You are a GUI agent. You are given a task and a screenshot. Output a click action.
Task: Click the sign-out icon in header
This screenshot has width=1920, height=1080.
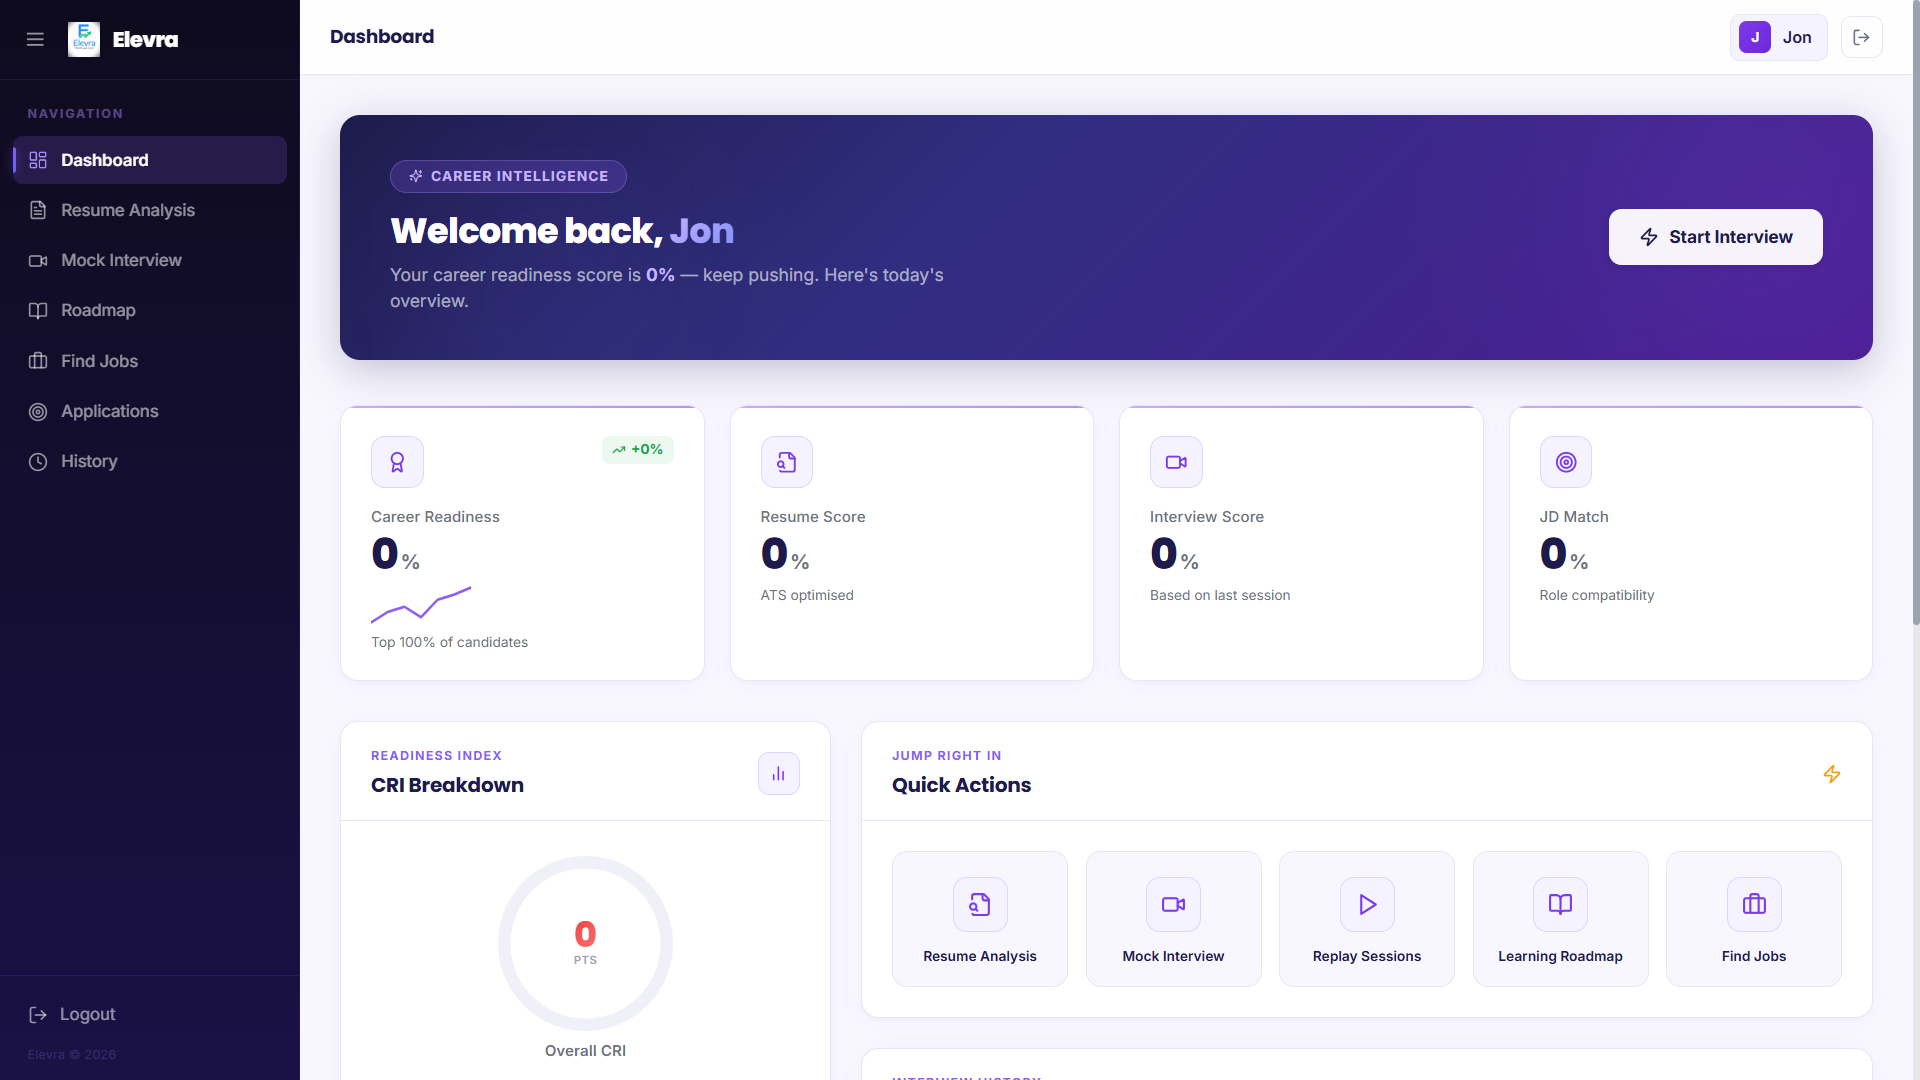[x=1861, y=37]
